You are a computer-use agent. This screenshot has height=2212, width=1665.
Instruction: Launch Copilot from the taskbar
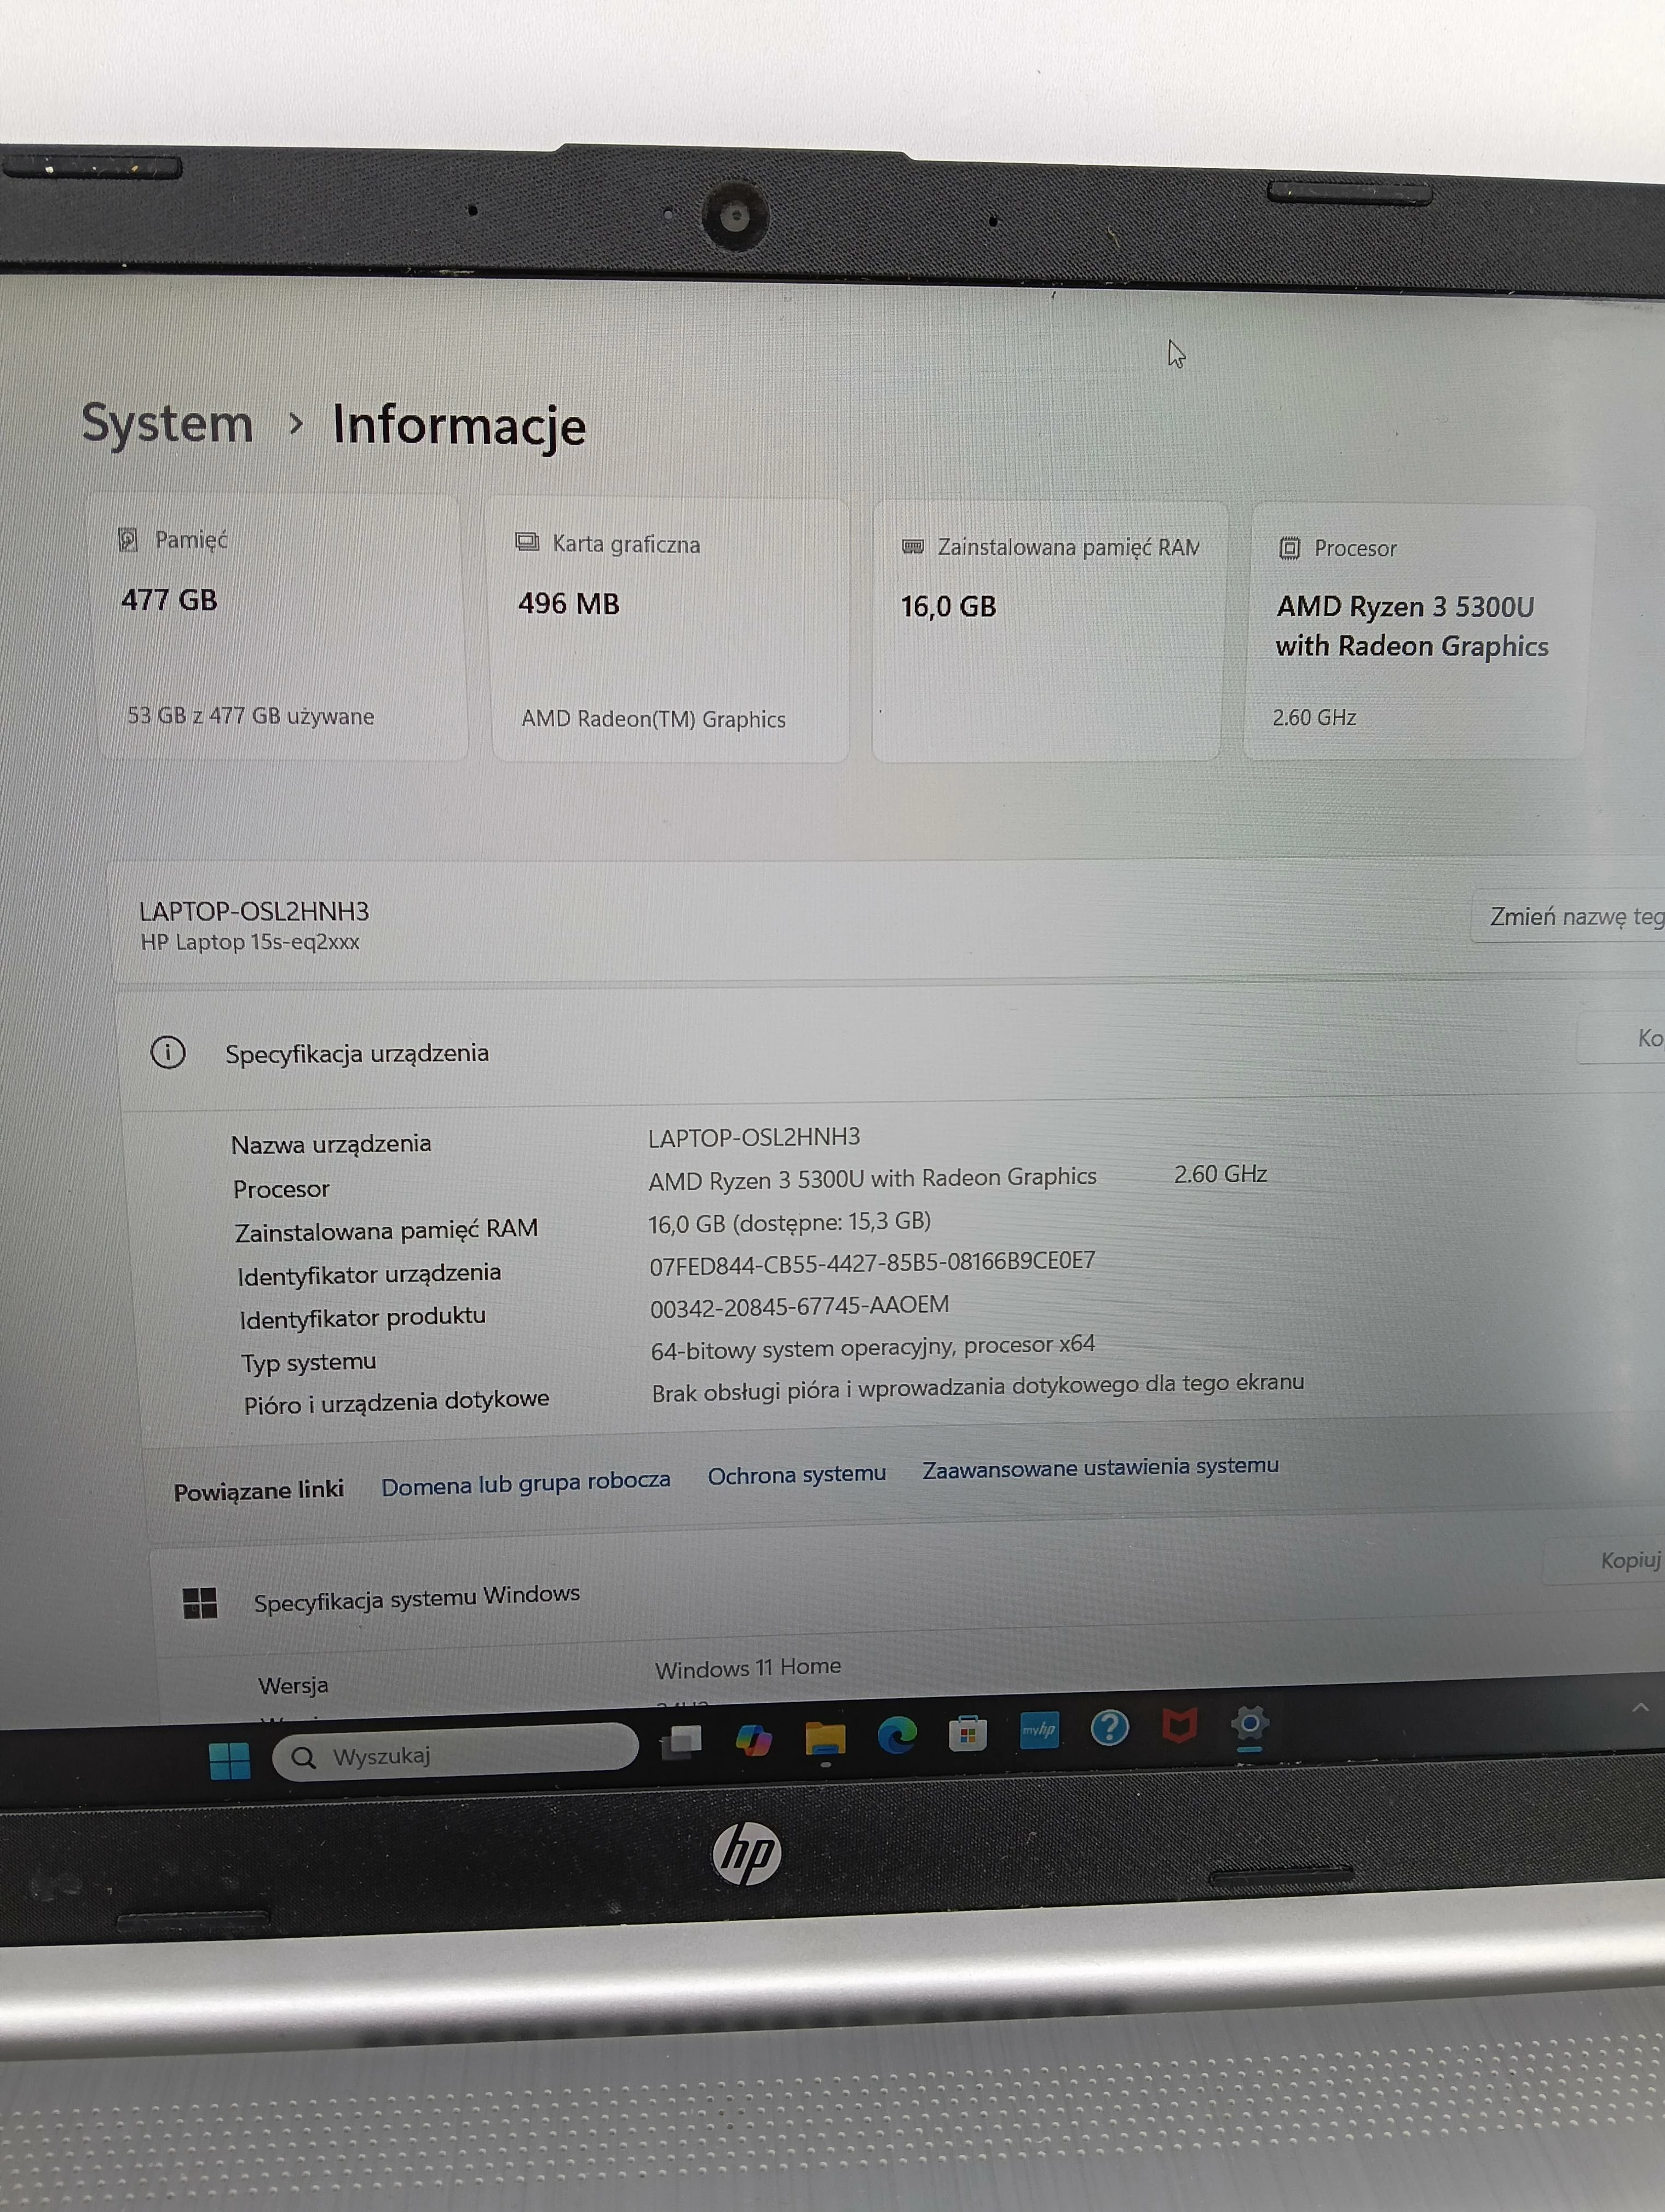(x=753, y=1740)
